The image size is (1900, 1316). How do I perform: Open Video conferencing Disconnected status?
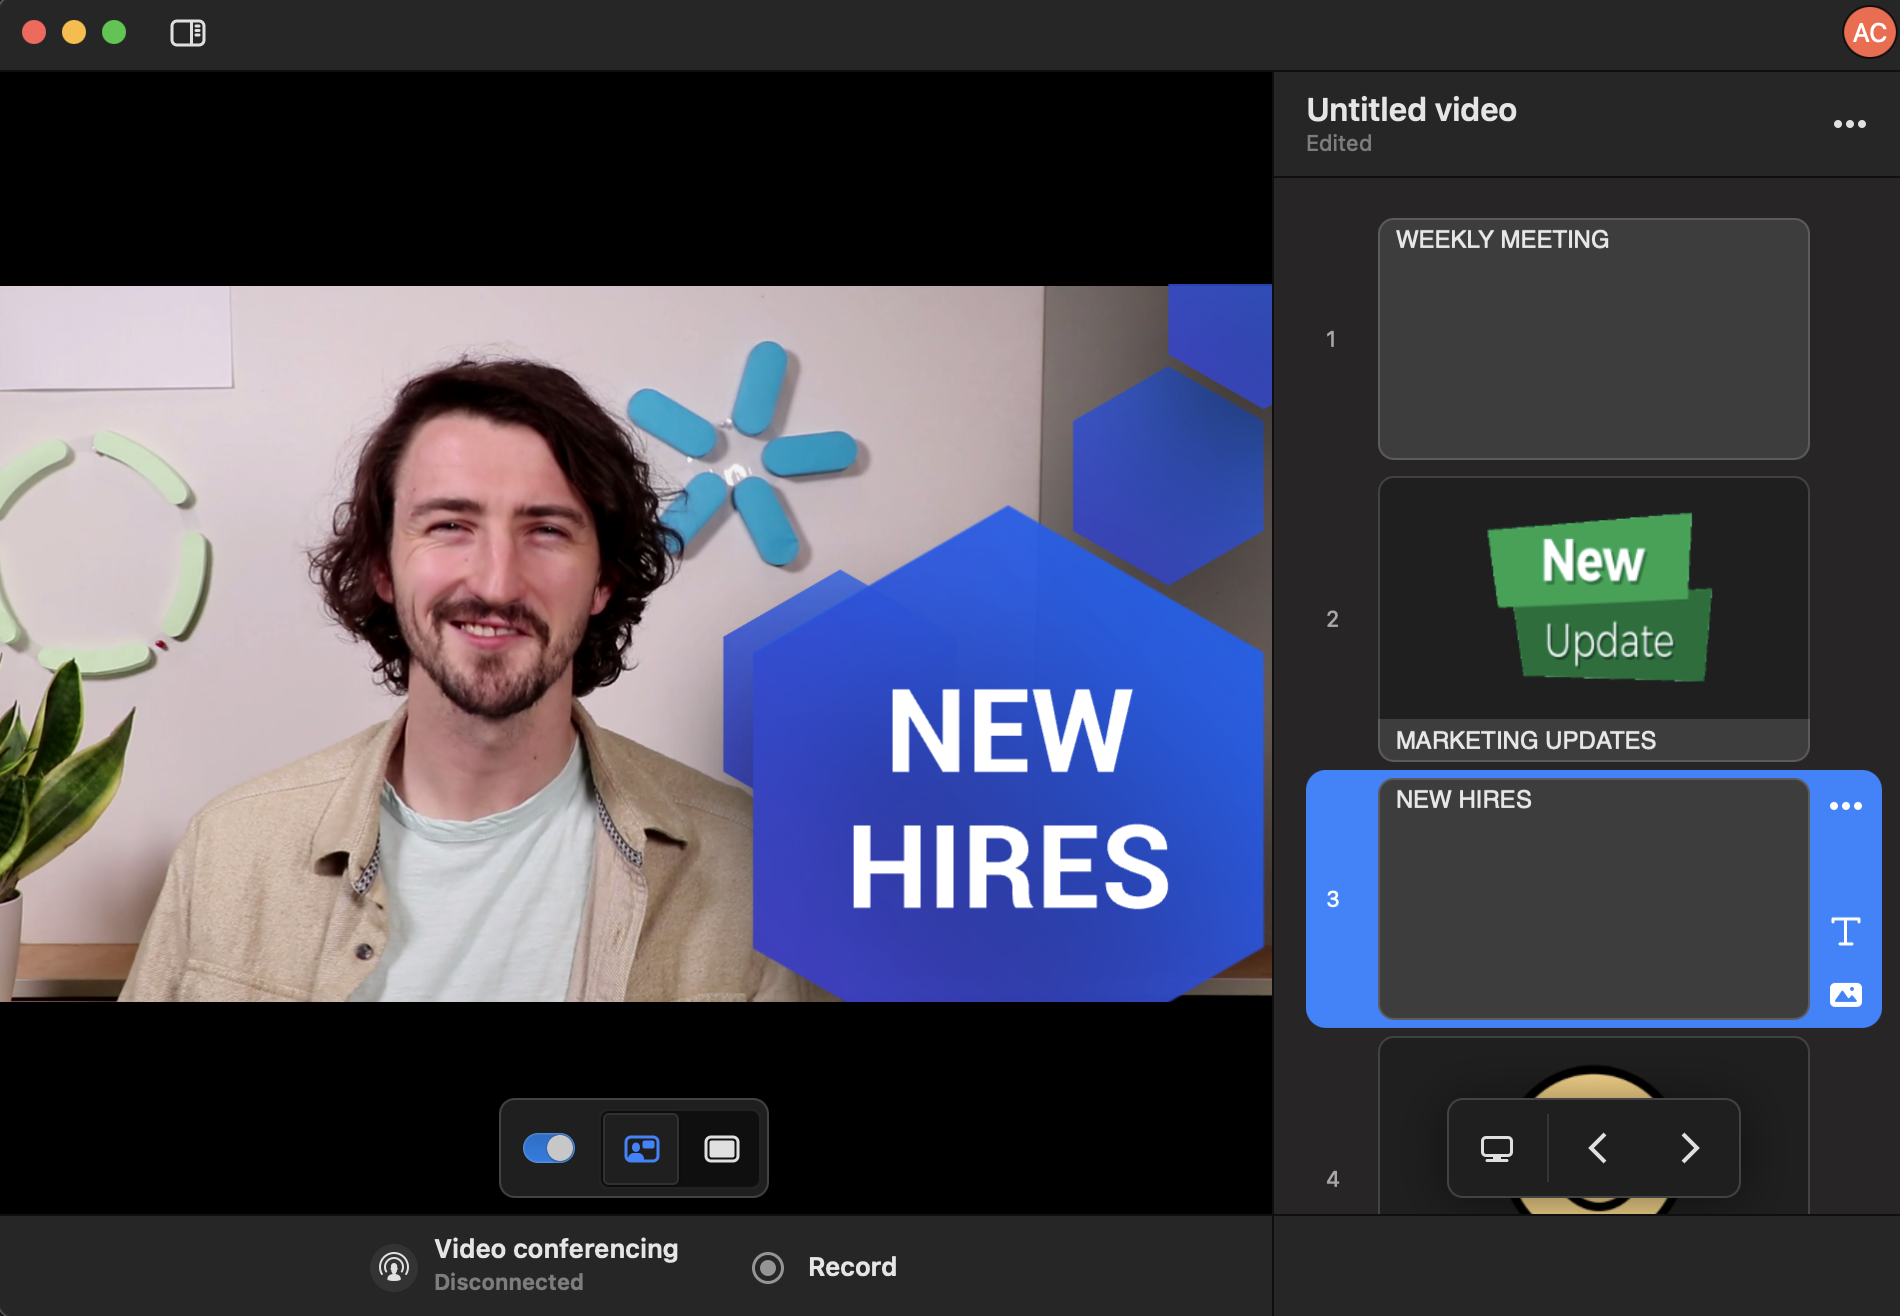556,1265
